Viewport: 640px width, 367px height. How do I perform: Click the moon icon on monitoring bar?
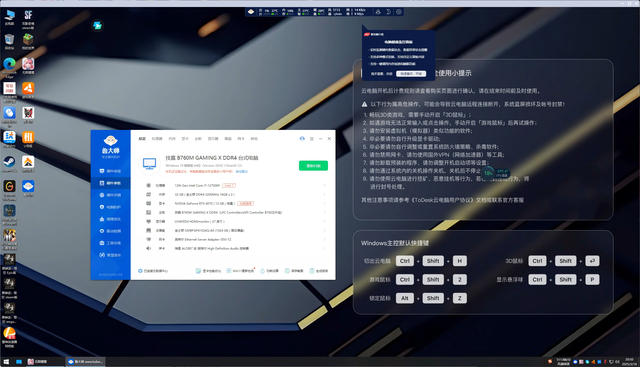(389, 12)
